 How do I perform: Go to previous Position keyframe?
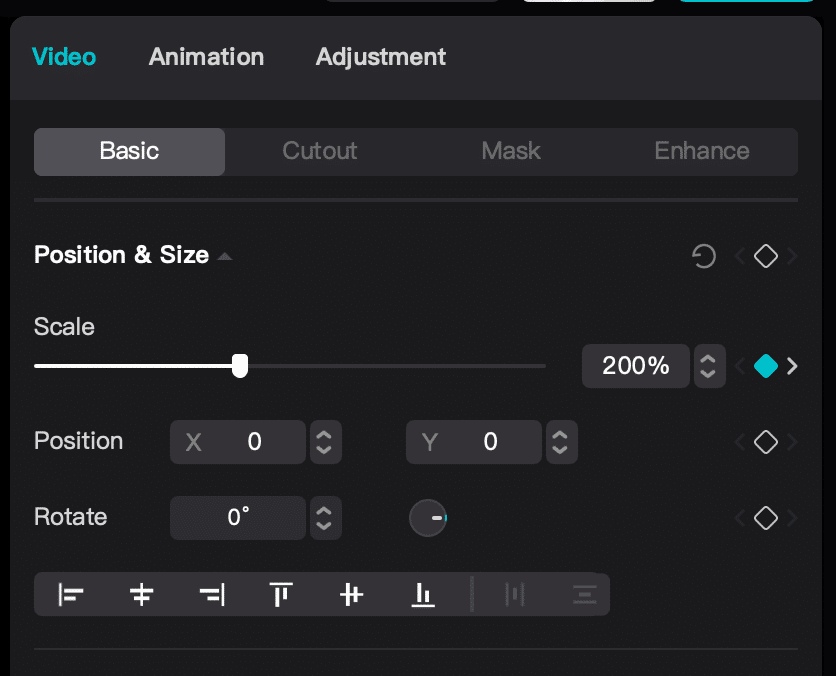[739, 442]
